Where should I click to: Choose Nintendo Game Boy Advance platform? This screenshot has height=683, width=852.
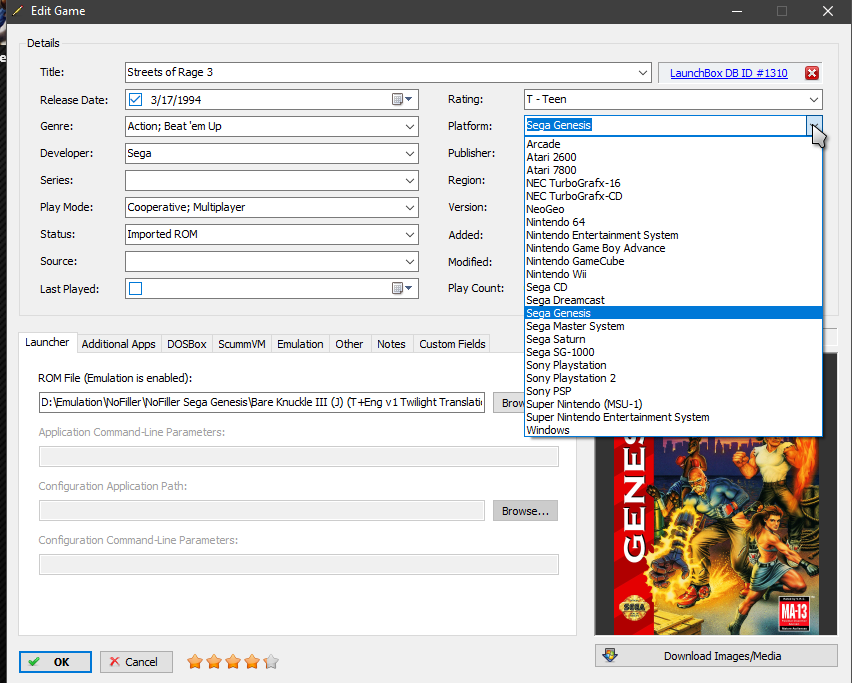click(x=673, y=248)
